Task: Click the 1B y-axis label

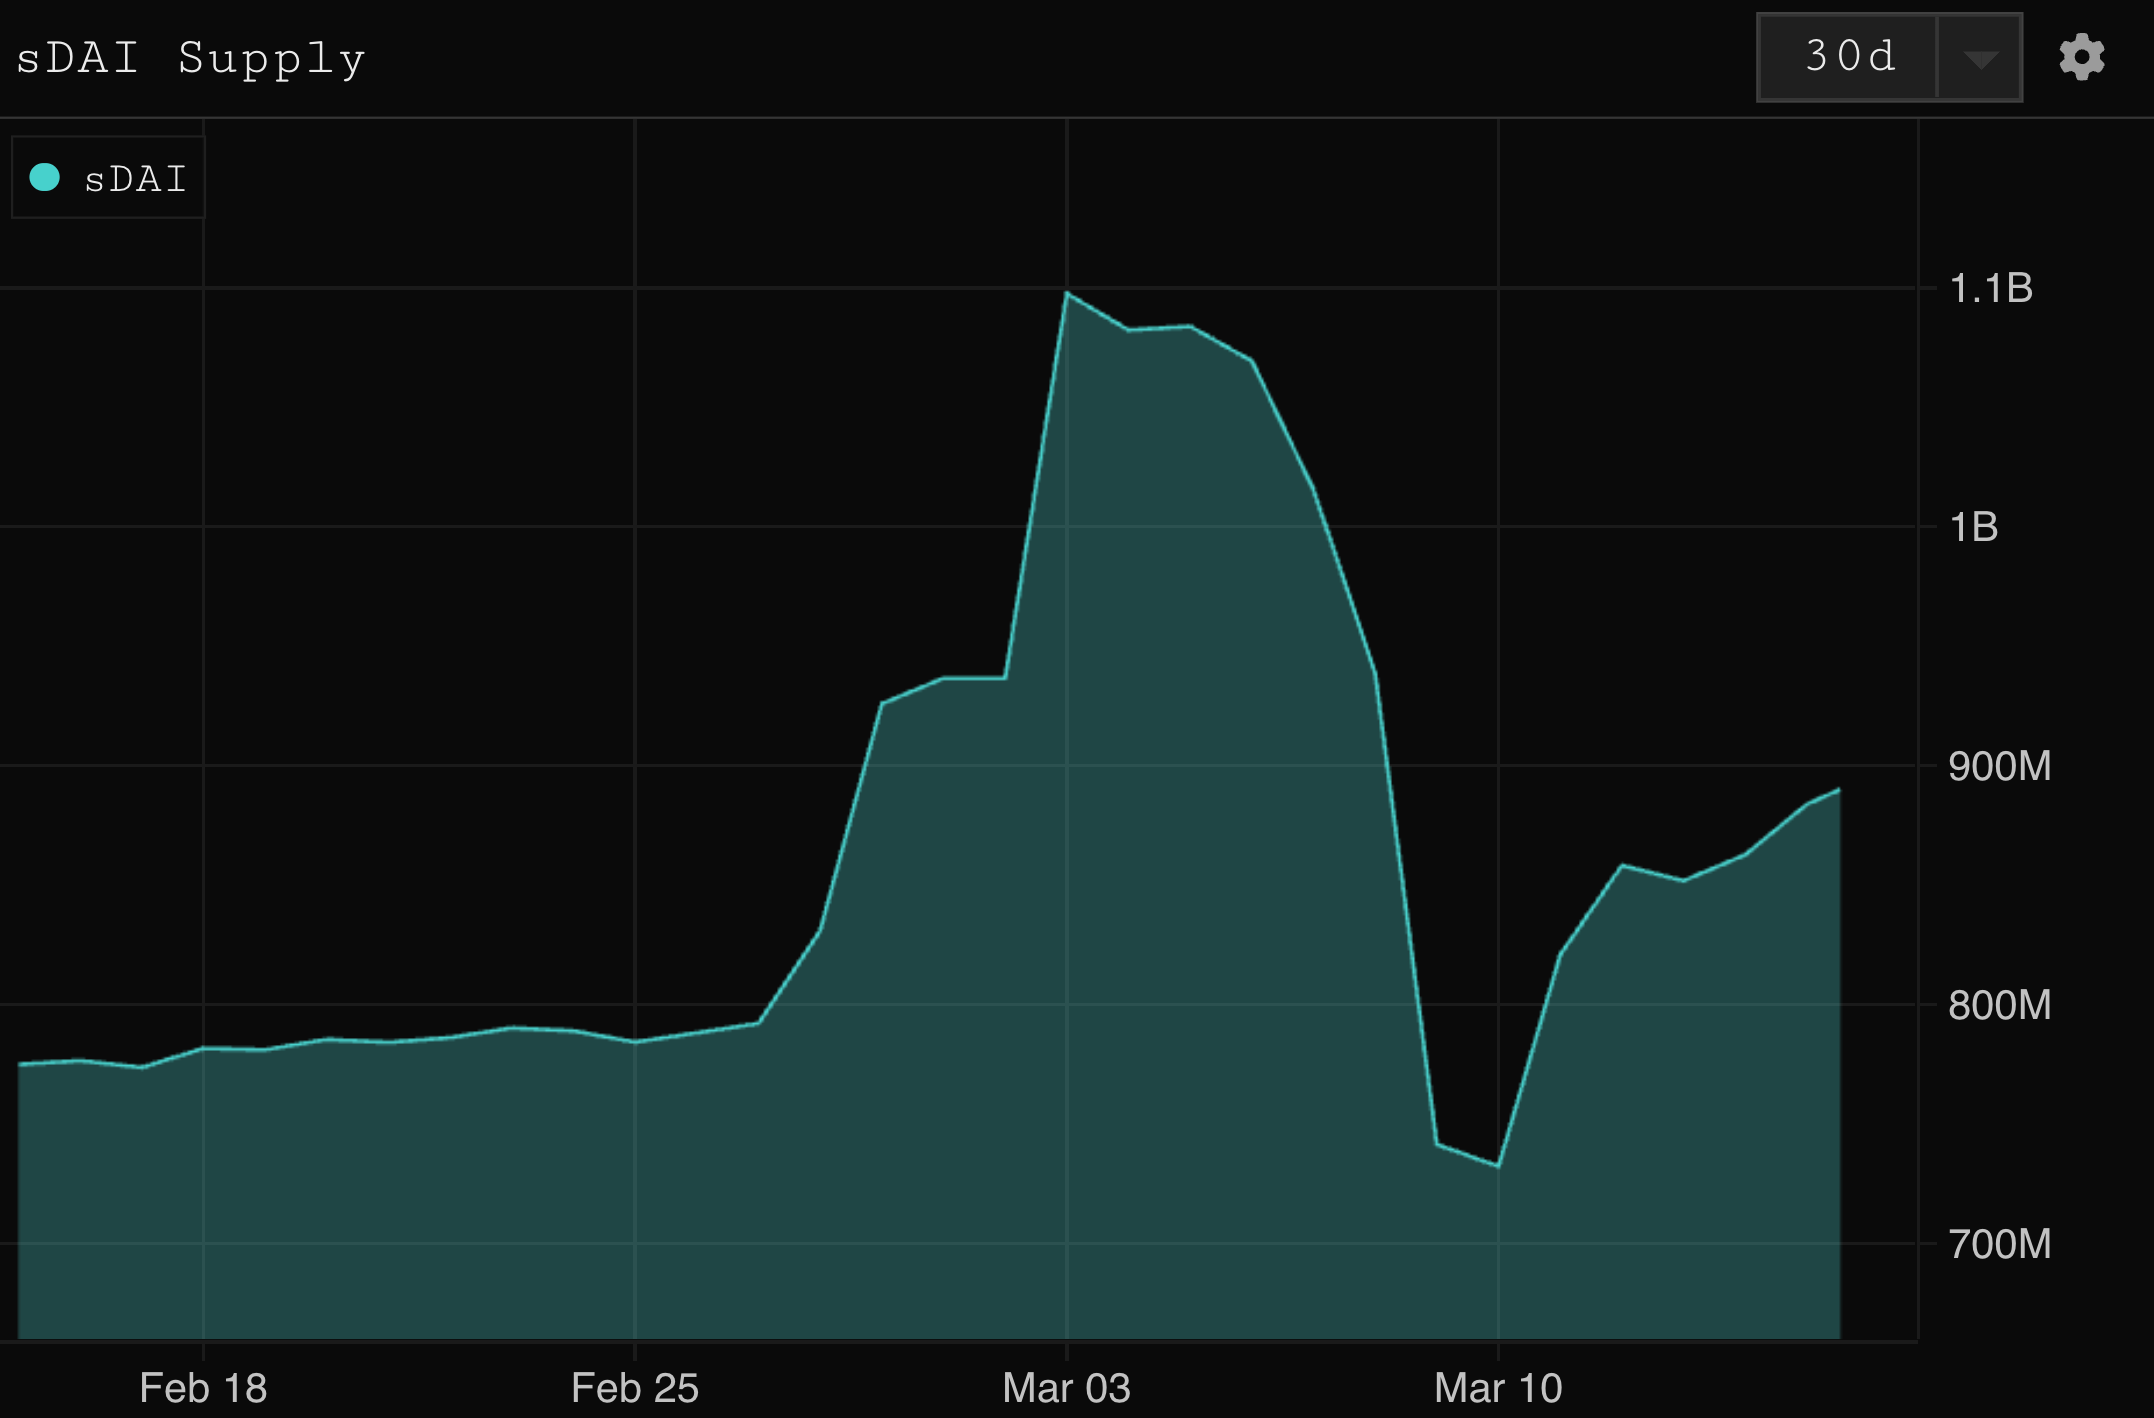Action: (x=1973, y=527)
